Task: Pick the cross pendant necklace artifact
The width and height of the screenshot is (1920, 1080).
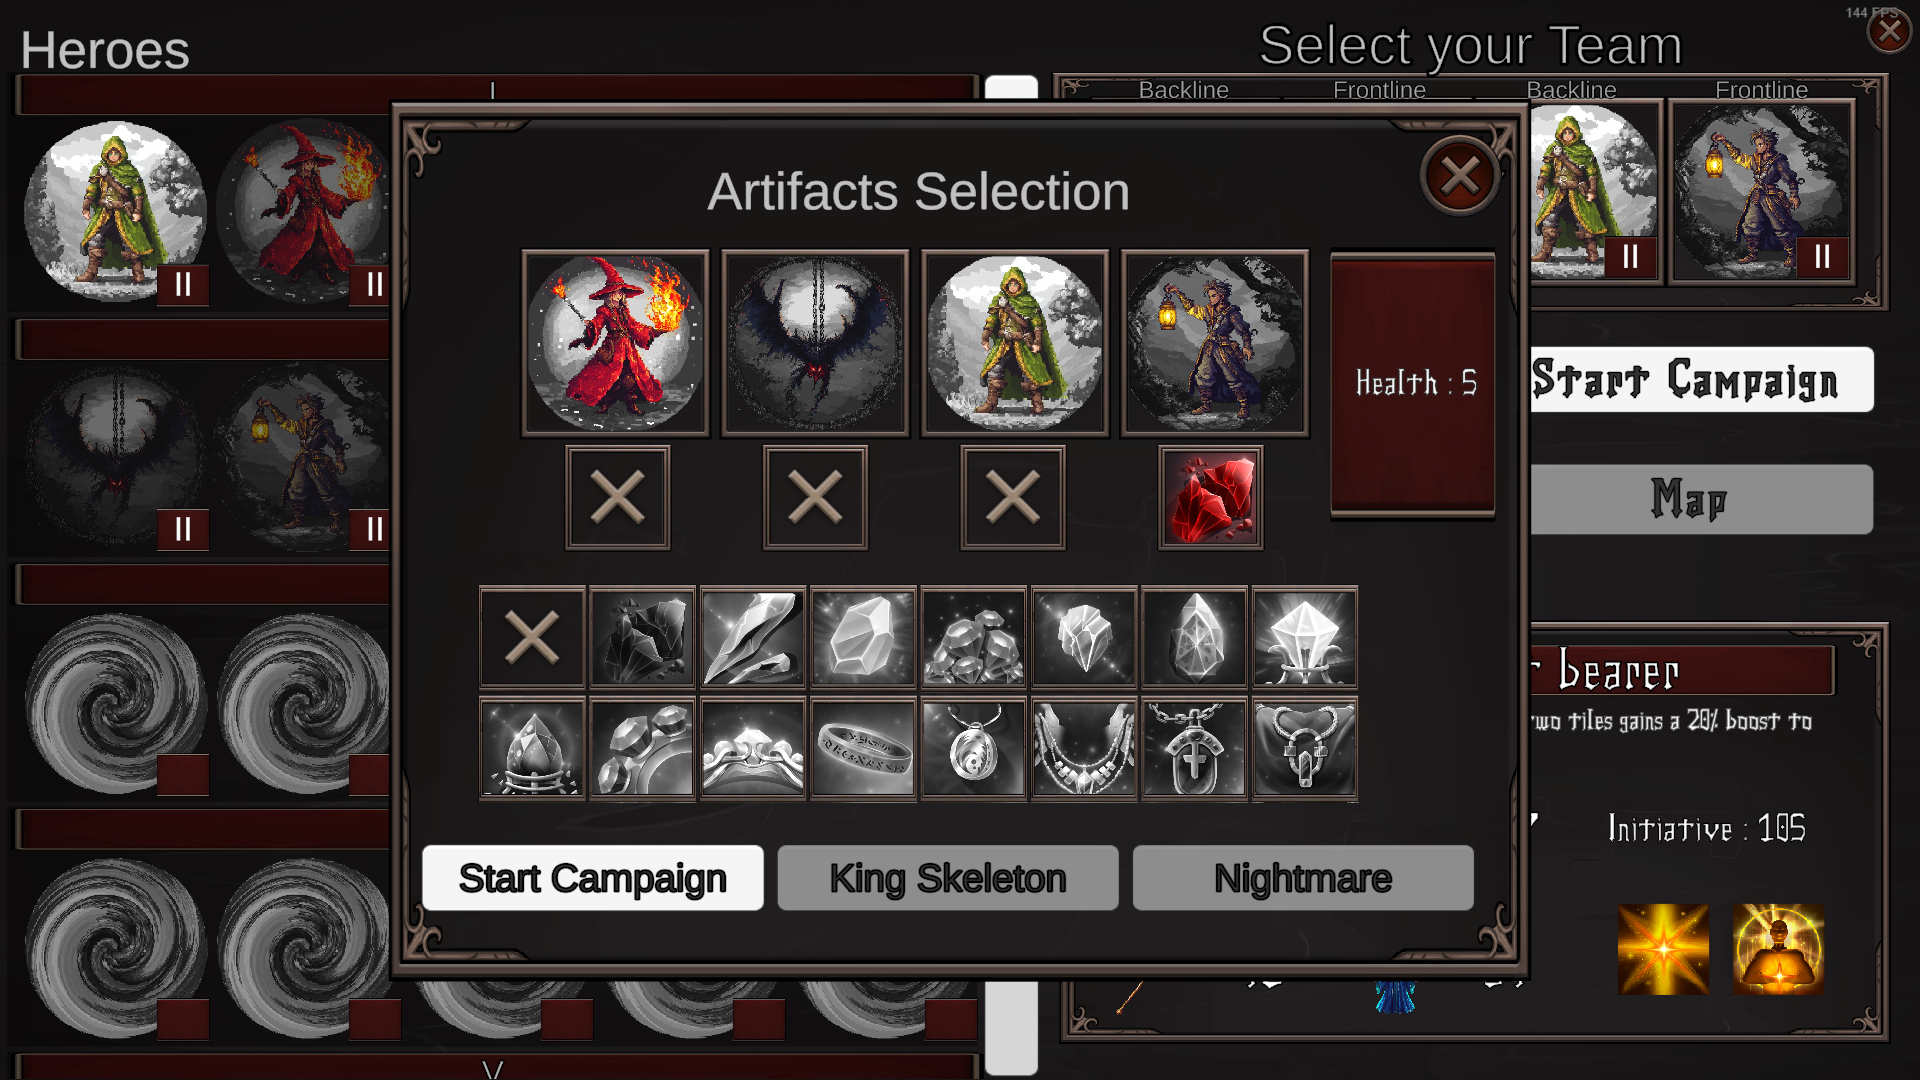Action: click(1194, 748)
